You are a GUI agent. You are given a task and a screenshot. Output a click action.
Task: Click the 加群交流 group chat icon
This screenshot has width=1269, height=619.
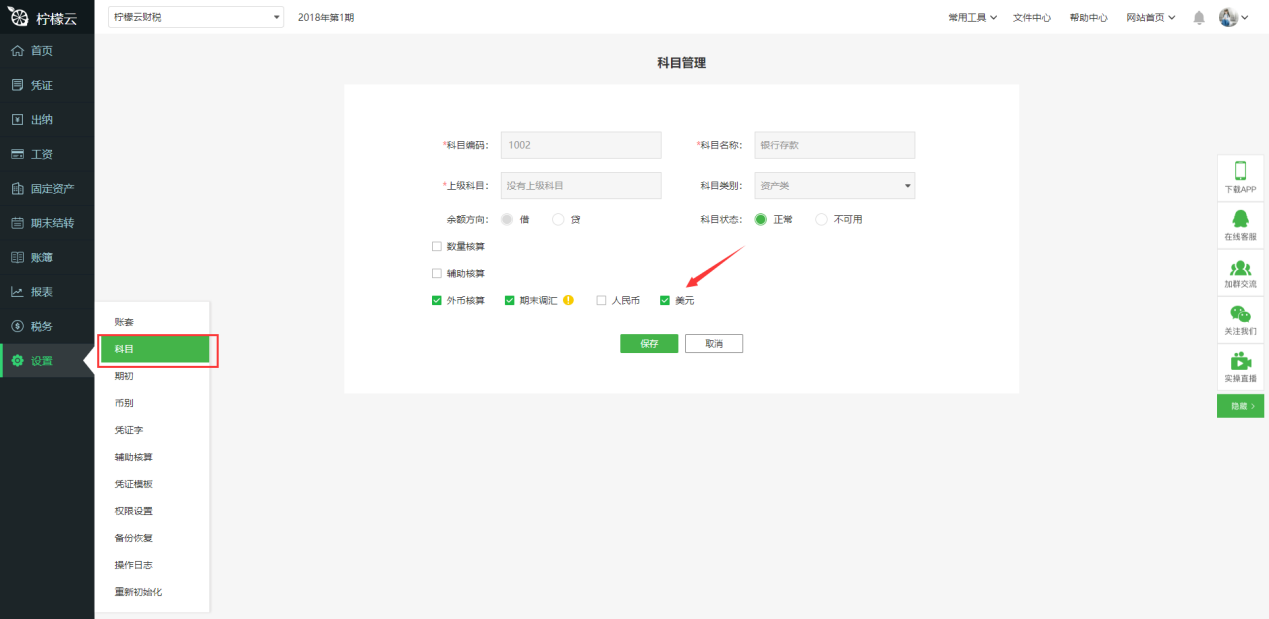1240,267
